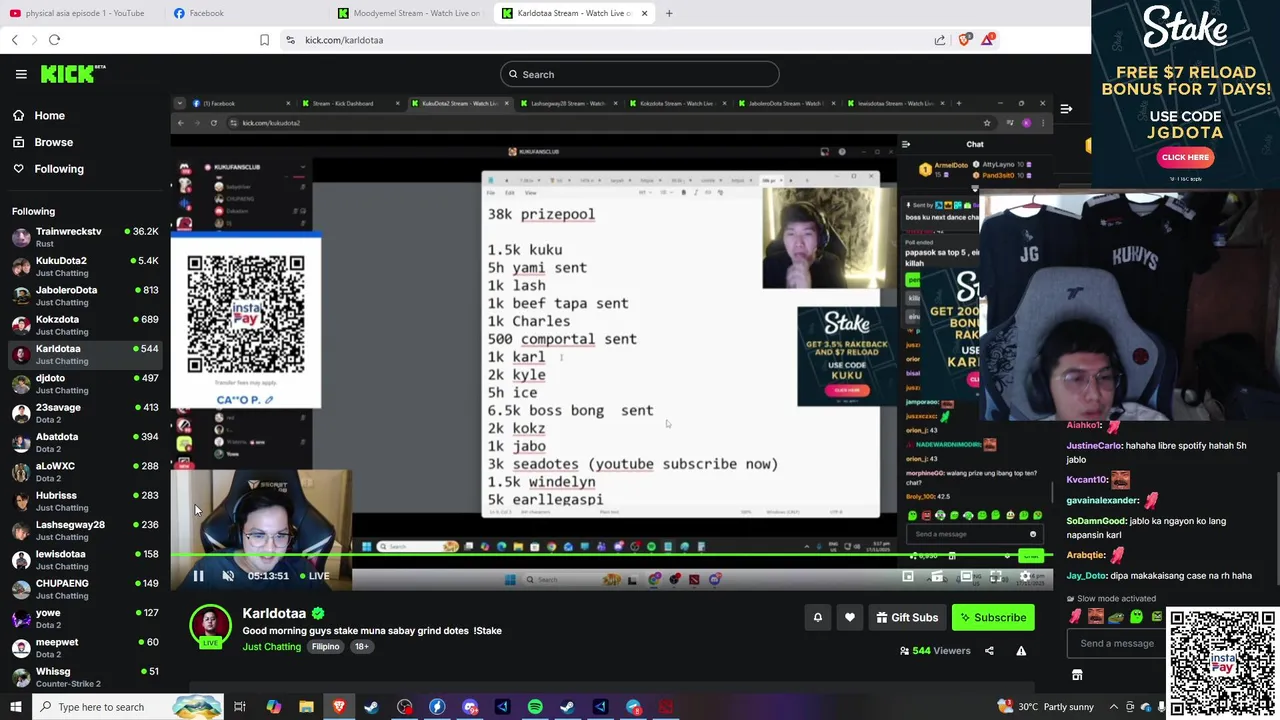Open Hubrisss channel in Following list
Image resolution: width=1280 pixels, height=720 pixels.
[84, 501]
